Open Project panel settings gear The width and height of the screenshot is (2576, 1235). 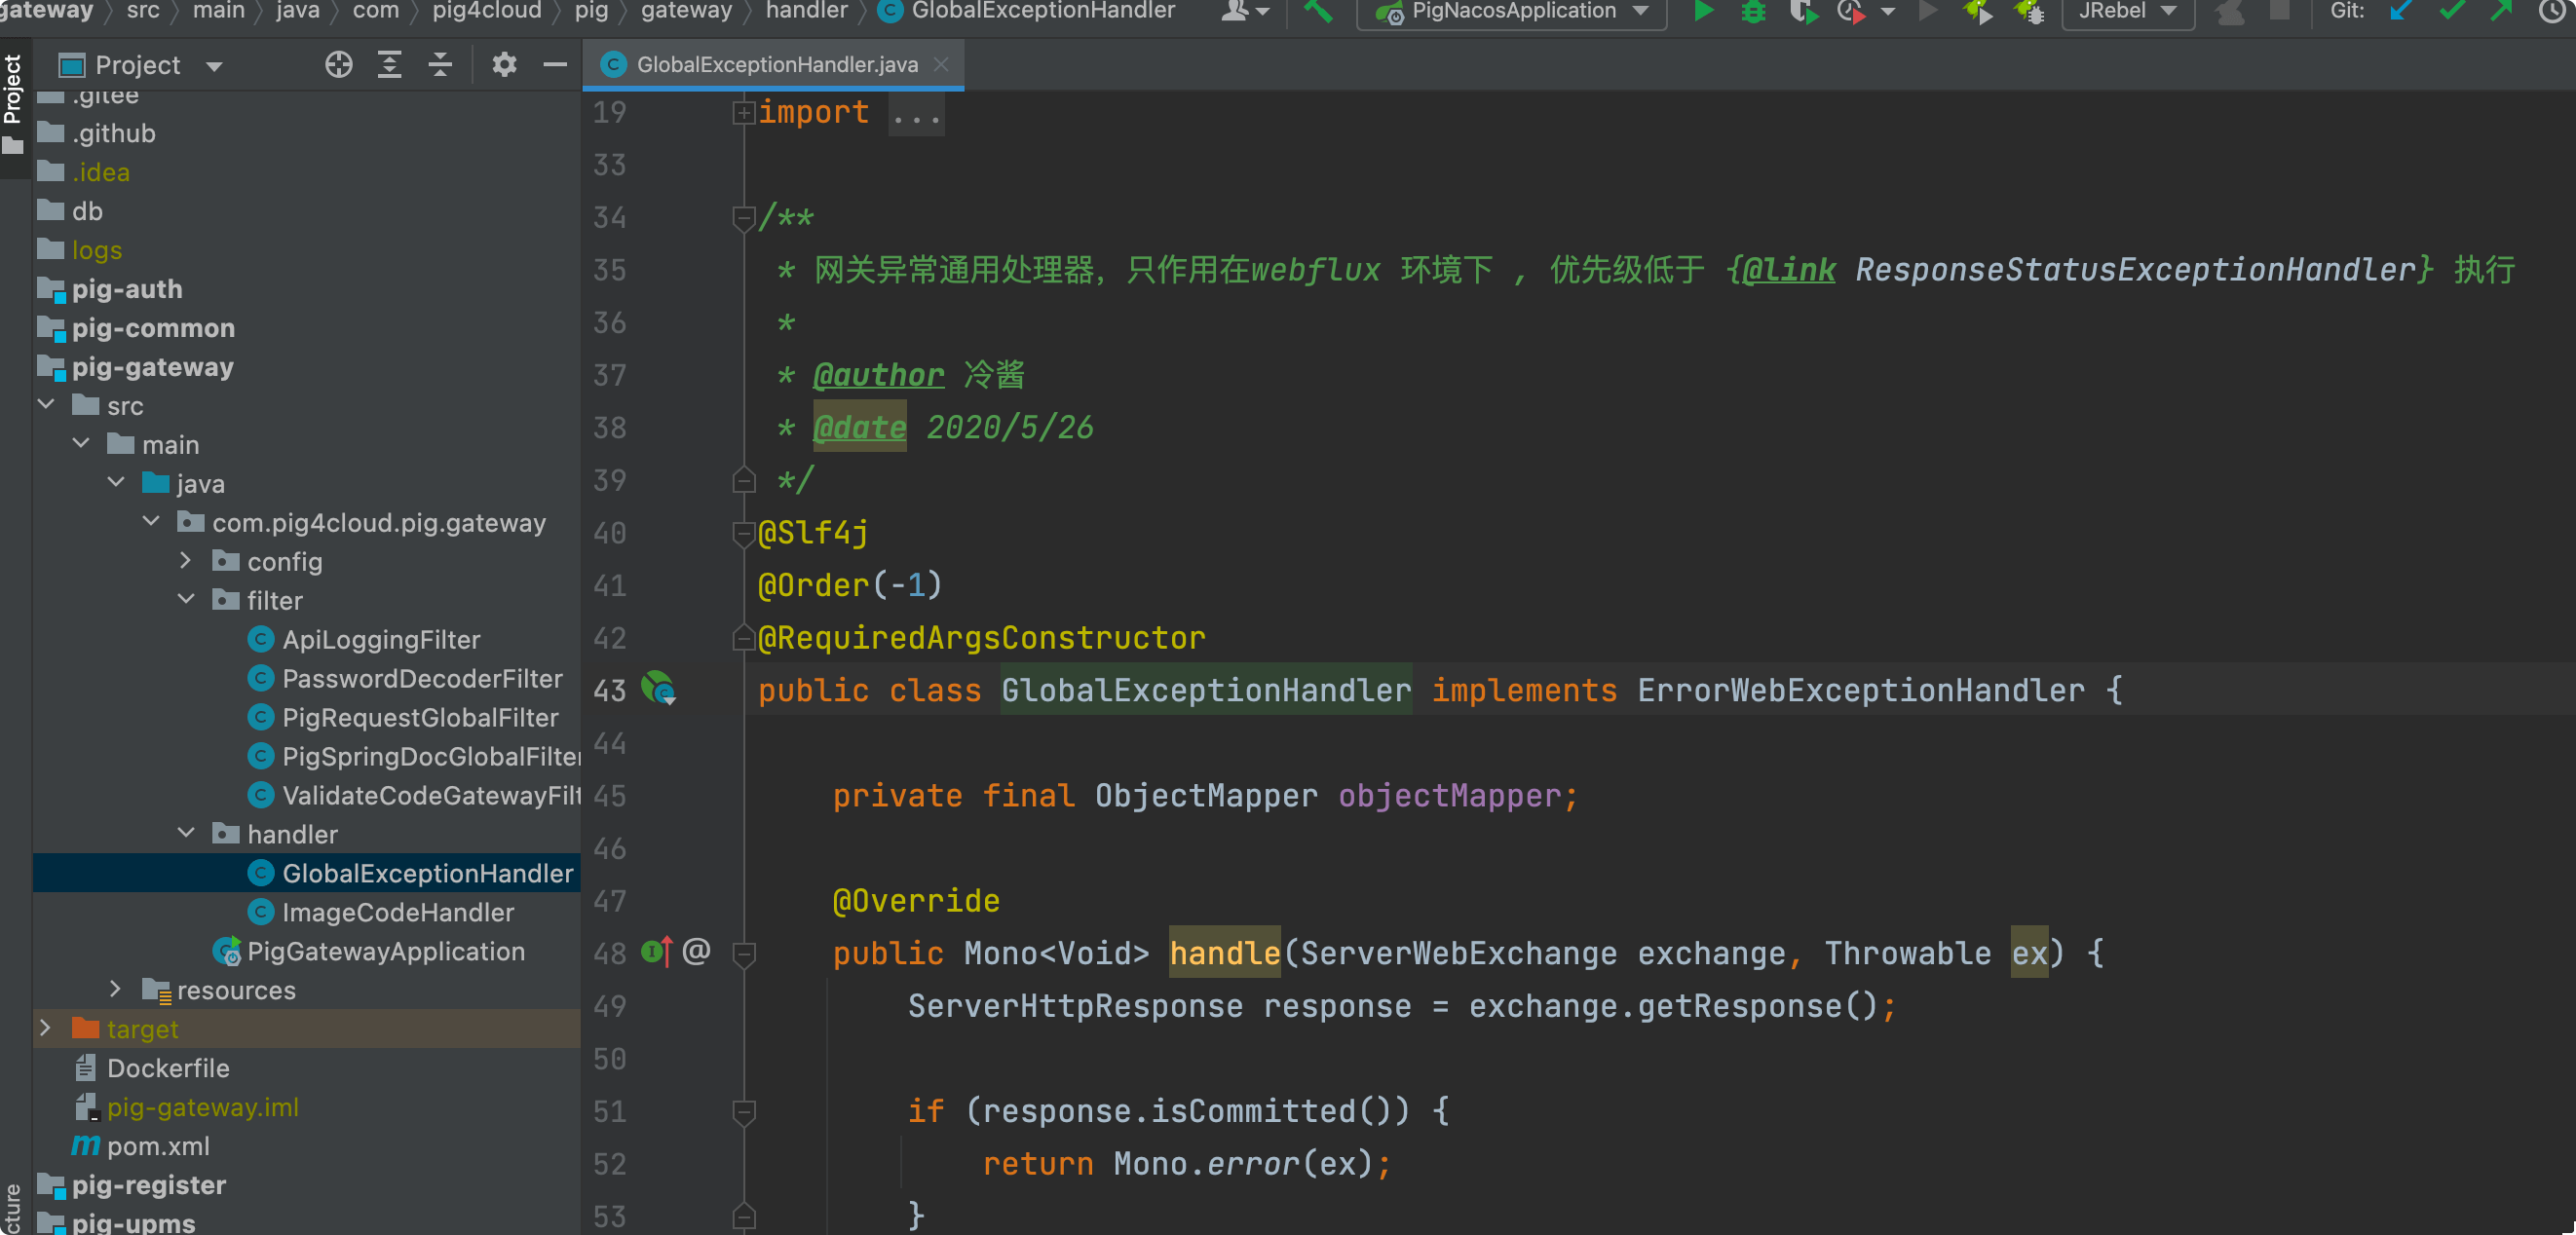click(504, 65)
